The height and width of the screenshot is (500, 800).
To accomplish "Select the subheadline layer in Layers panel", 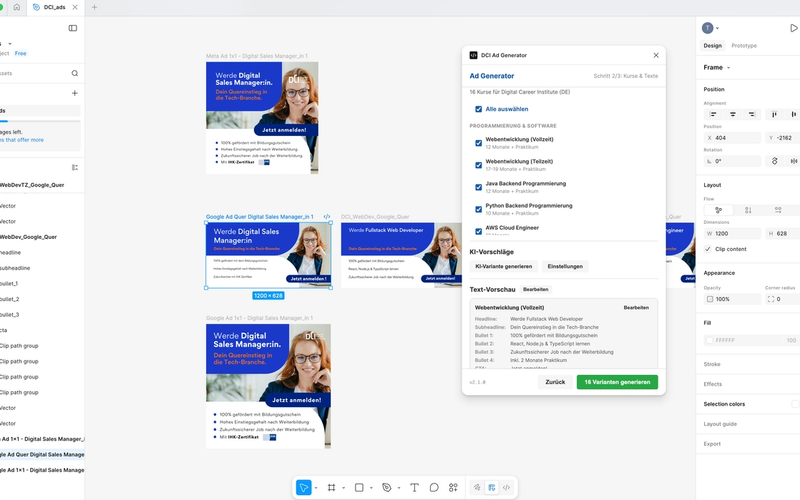I will [x=15, y=268].
